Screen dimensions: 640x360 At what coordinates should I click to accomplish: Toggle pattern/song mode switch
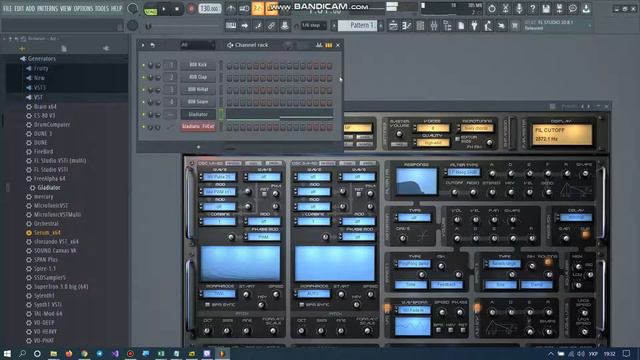(x=151, y=9)
